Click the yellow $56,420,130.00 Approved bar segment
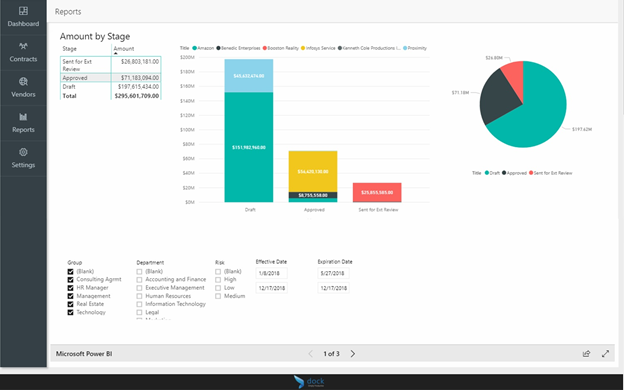 coord(313,172)
